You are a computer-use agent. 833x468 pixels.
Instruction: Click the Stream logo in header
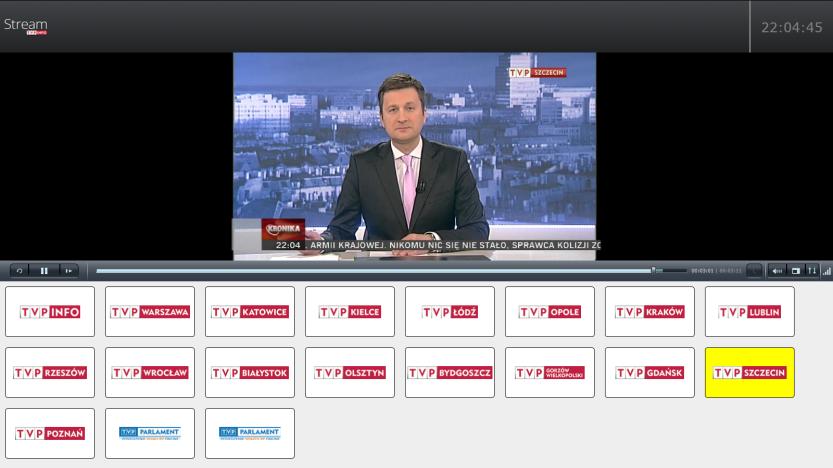click(26, 26)
